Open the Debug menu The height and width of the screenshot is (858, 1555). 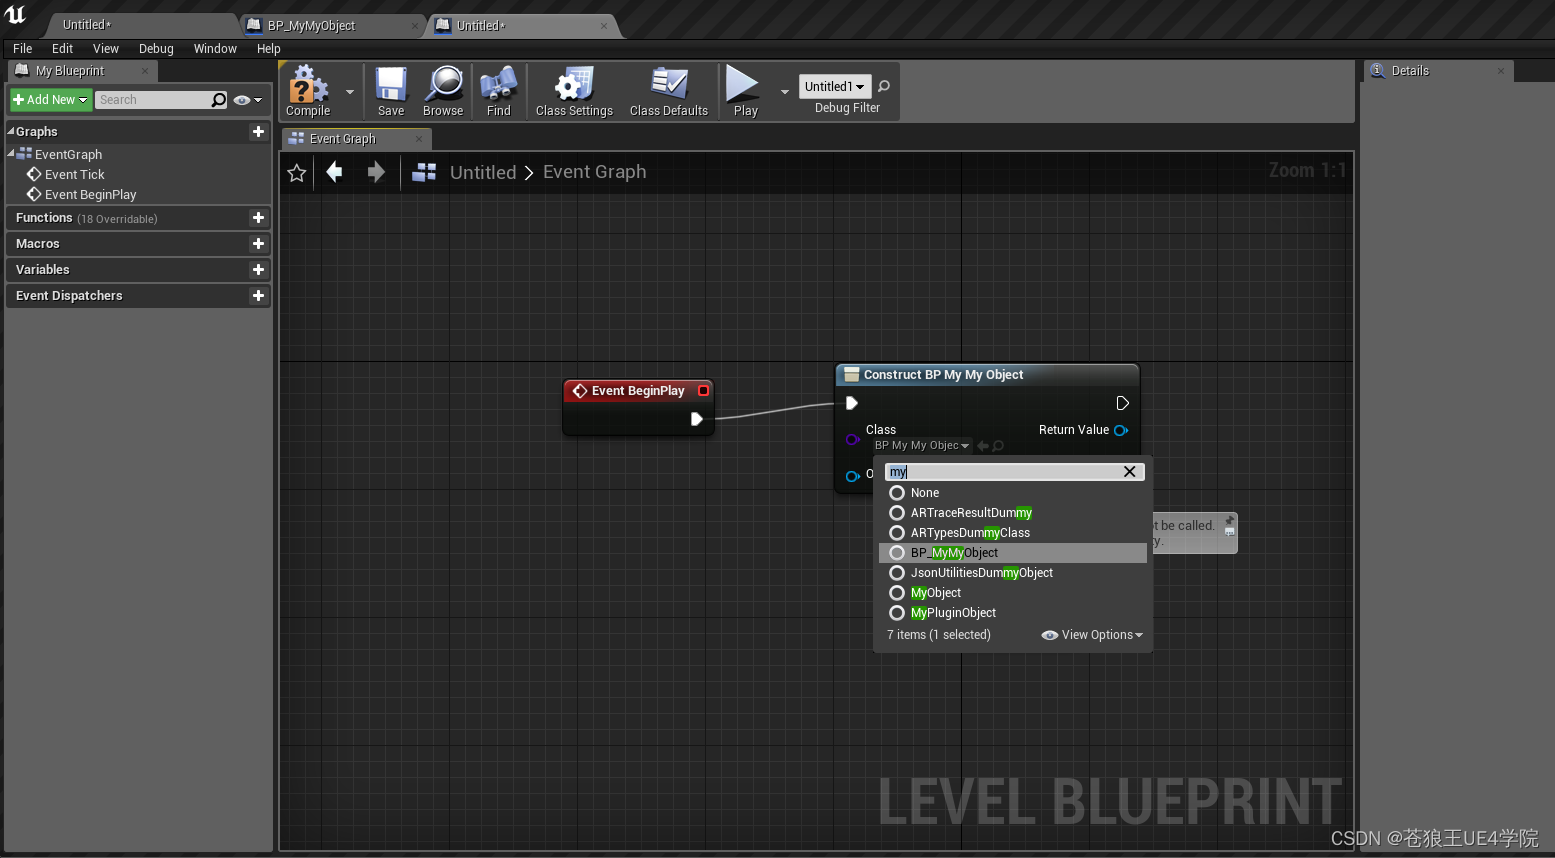pyautogui.click(x=156, y=48)
